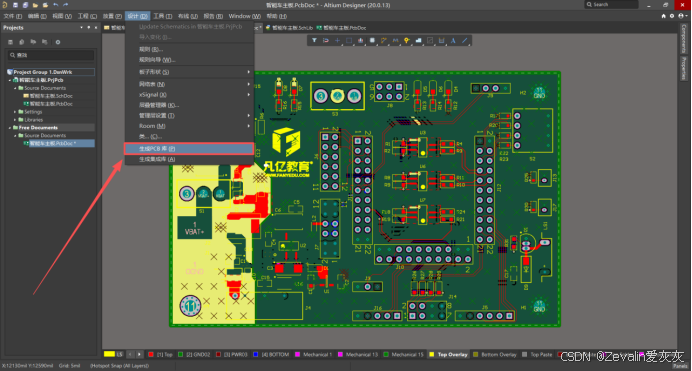Click the place line tool
This screenshot has width=692, height=371.
464,41
